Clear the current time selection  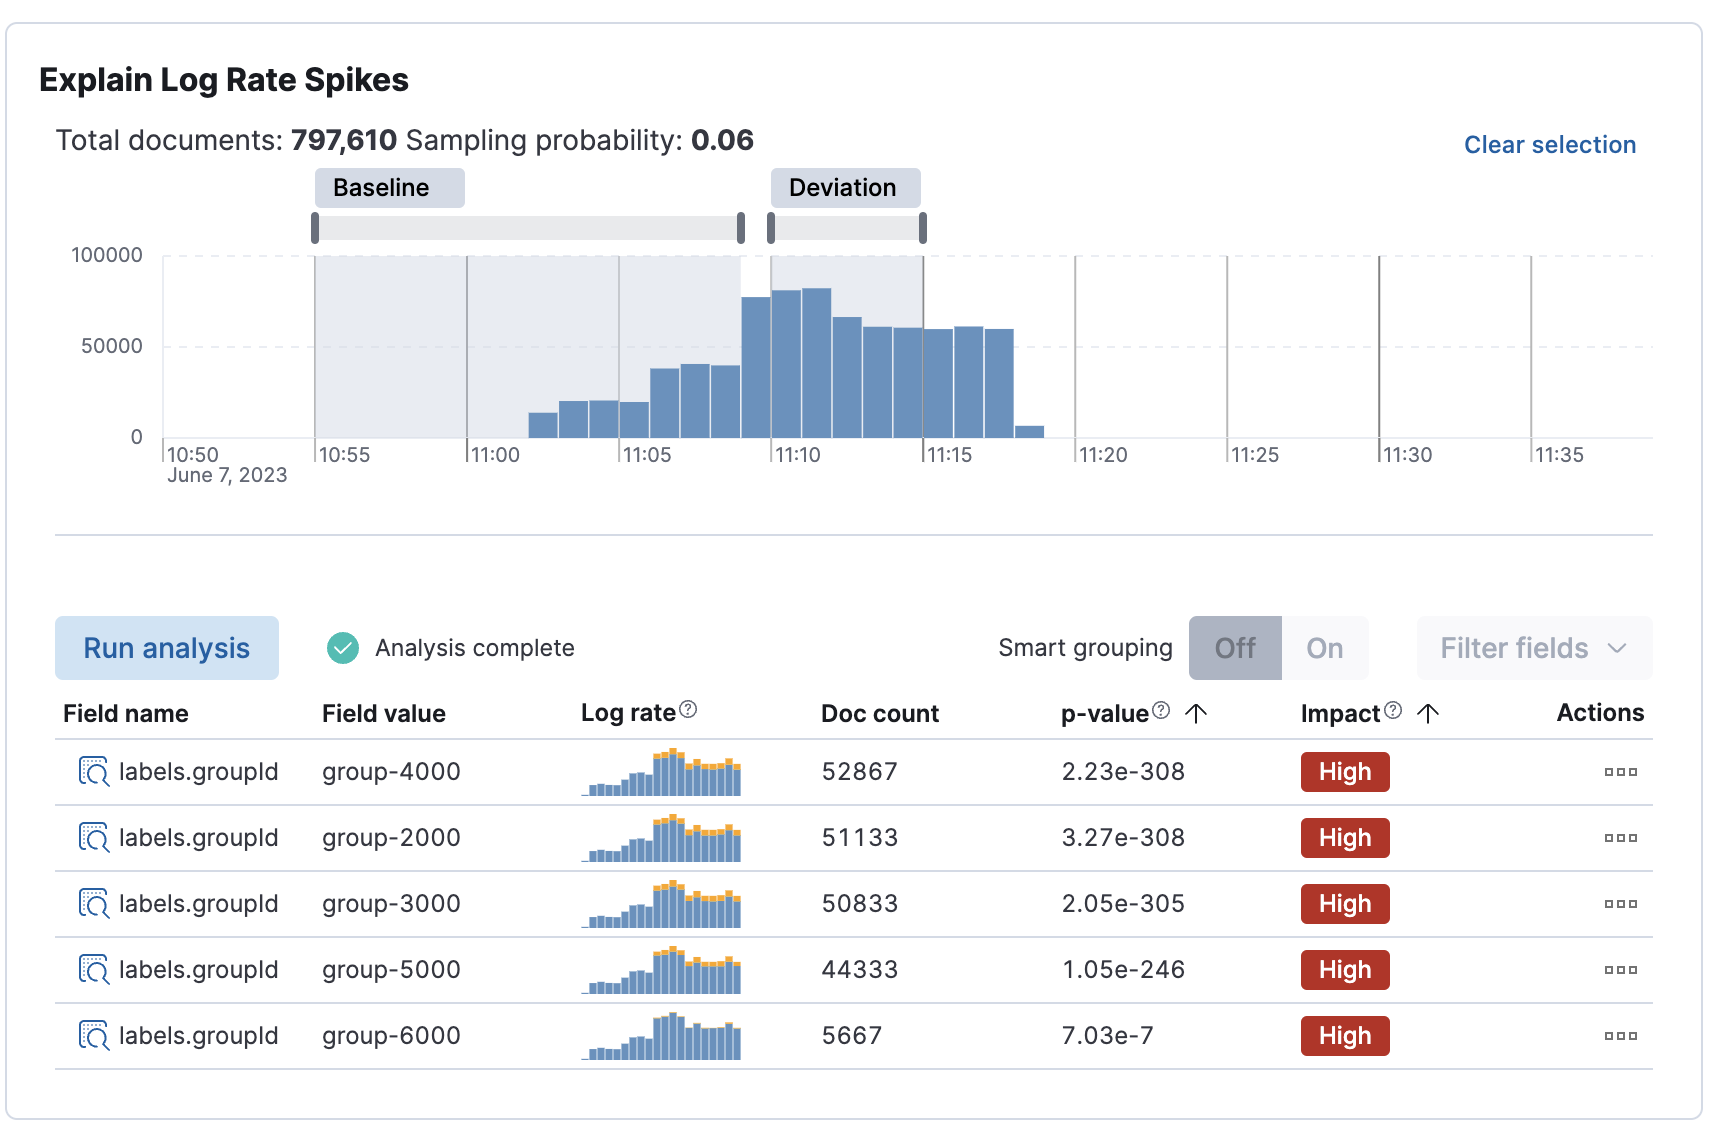point(1549,144)
